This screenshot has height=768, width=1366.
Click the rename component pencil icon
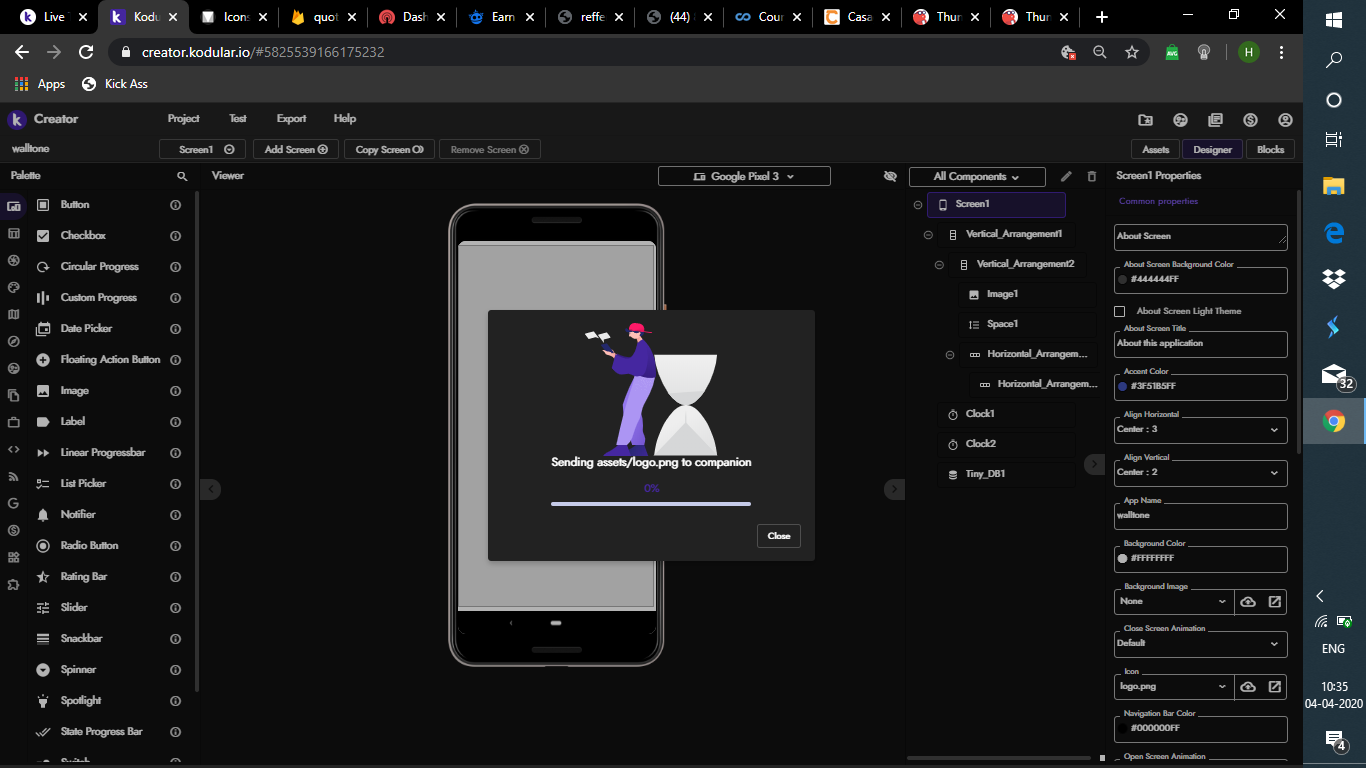click(x=1066, y=176)
